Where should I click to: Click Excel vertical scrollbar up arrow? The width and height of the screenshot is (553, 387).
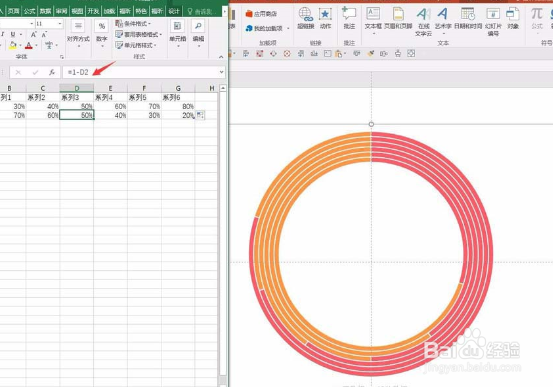coord(223,88)
